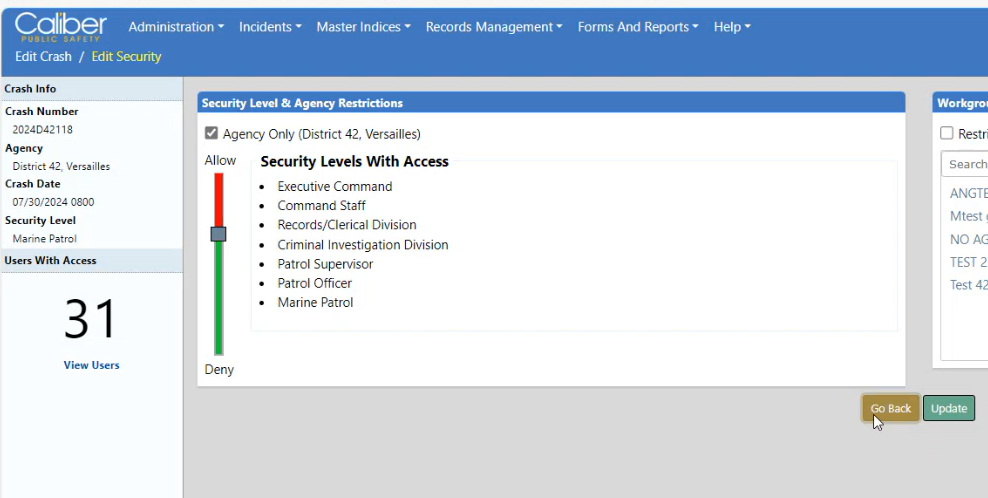The image size is (988, 498).
Task: Click the workgroup Search field
Action: tap(966, 164)
